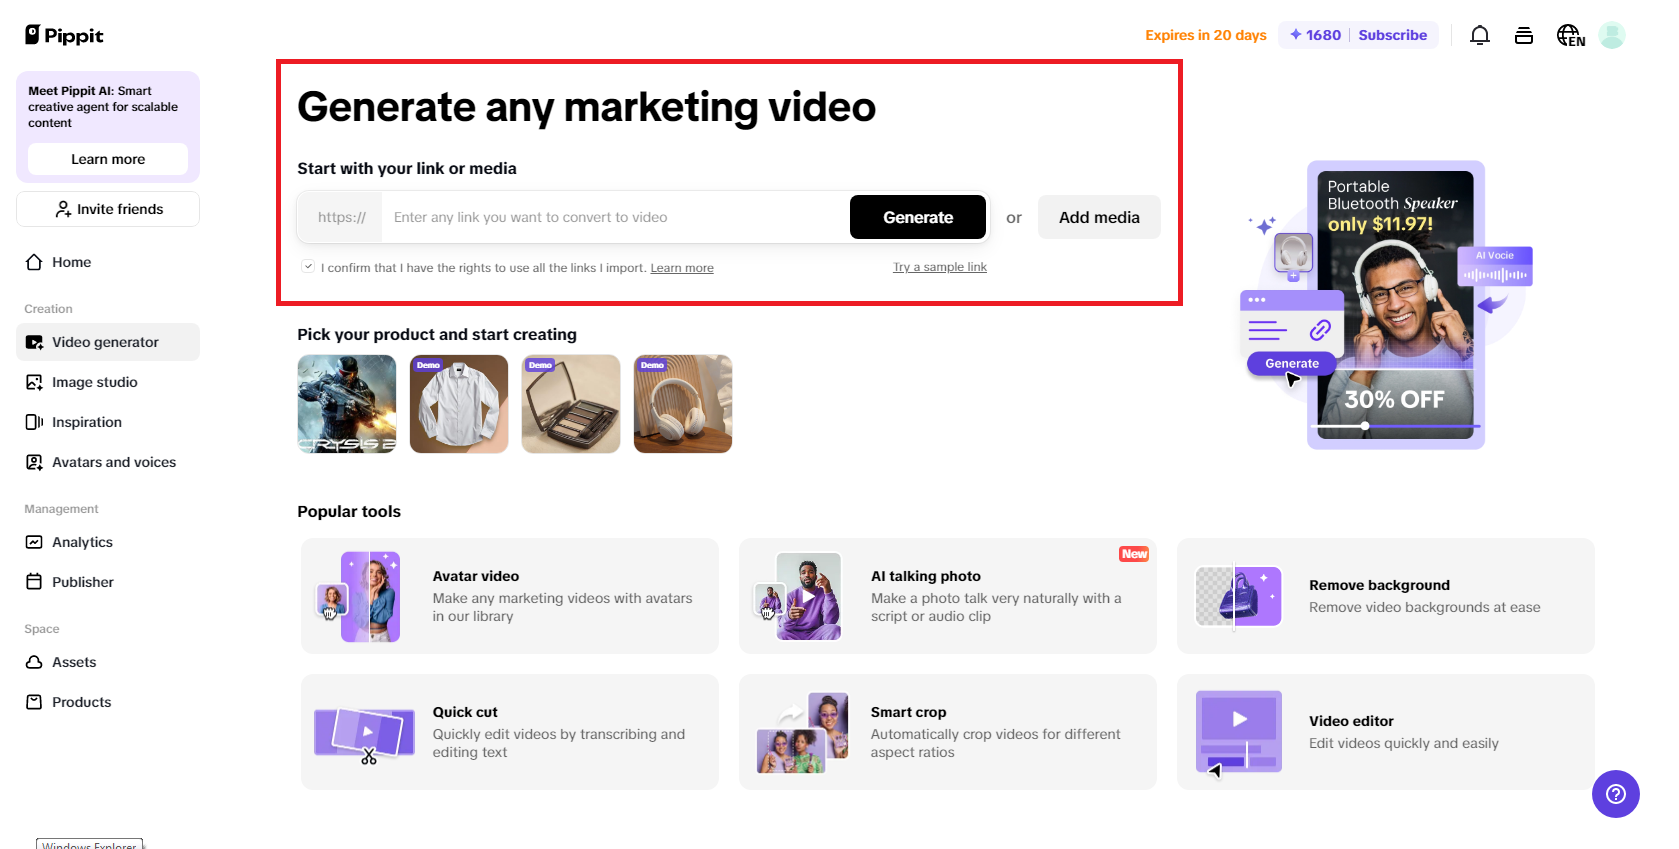Click Invite friends button

coord(108,209)
